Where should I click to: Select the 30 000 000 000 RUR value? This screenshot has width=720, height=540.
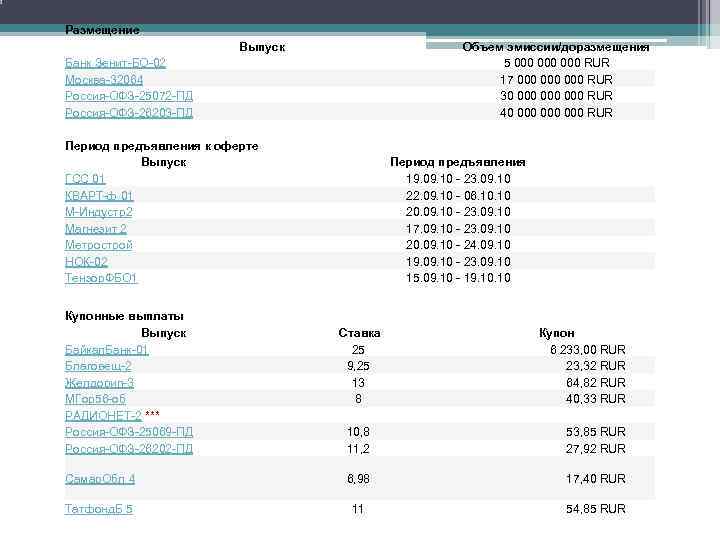click(557, 96)
